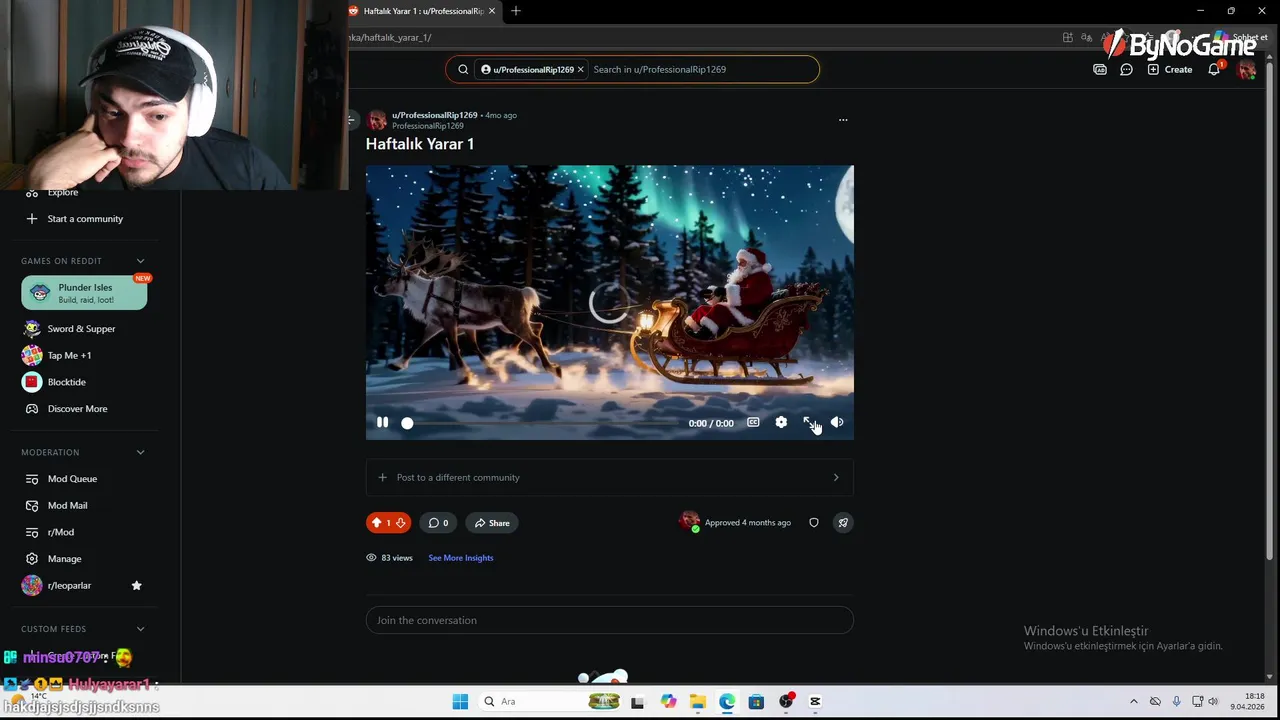
Task: Click the video progress bar
Action: click(x=540, y=423)
